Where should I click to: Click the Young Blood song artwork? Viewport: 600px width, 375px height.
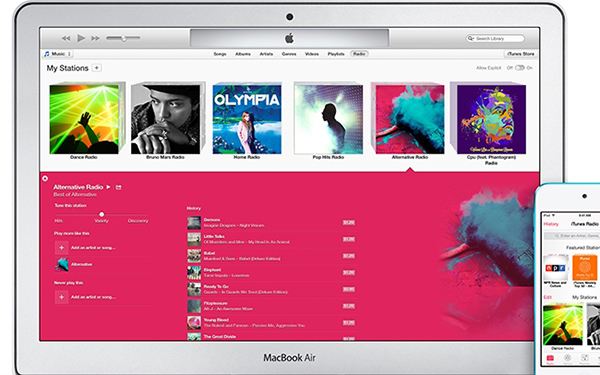[194, 323]
